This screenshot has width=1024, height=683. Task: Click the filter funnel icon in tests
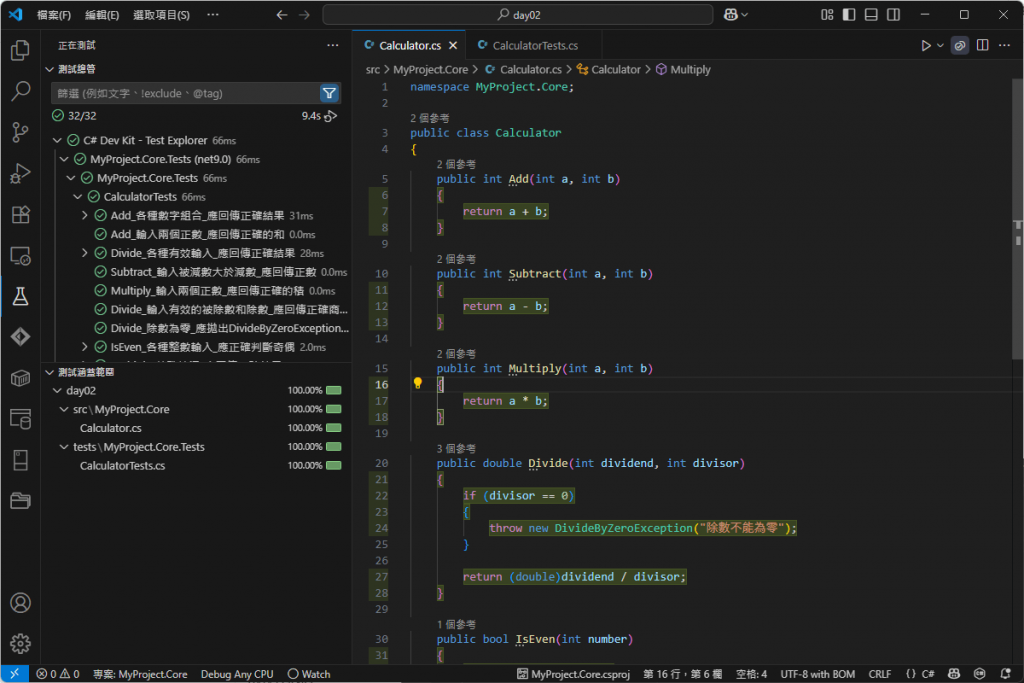329,93
